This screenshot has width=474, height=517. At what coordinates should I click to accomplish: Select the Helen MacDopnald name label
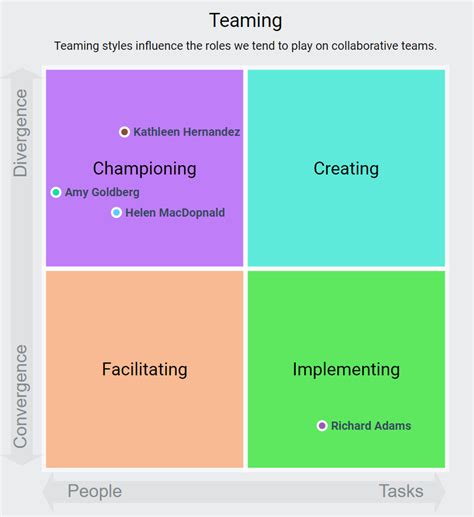click(175, 213)
